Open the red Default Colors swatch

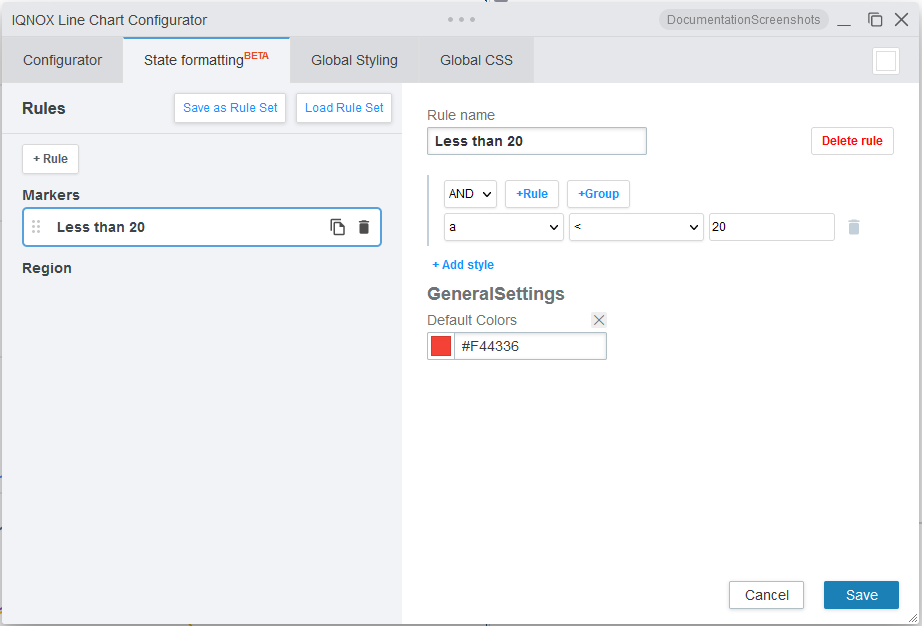pyautogui.click(x=441, y=346)
